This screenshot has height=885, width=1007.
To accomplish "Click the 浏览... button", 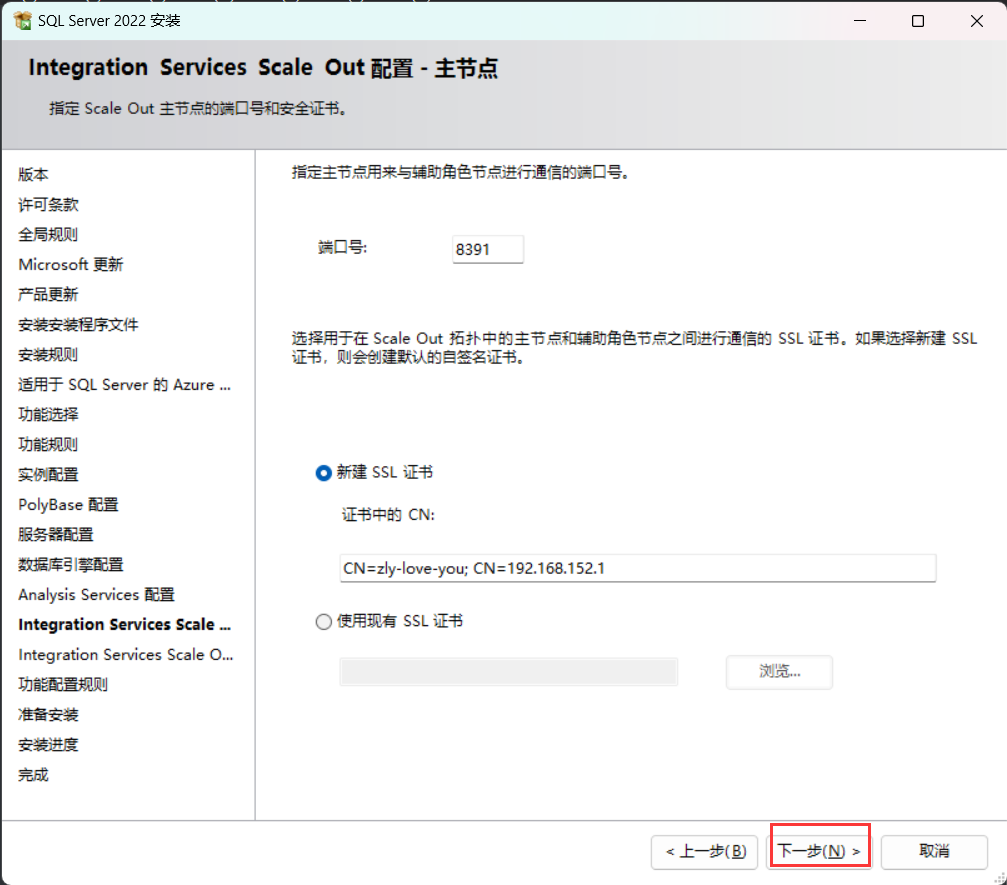I will [780, 672].
